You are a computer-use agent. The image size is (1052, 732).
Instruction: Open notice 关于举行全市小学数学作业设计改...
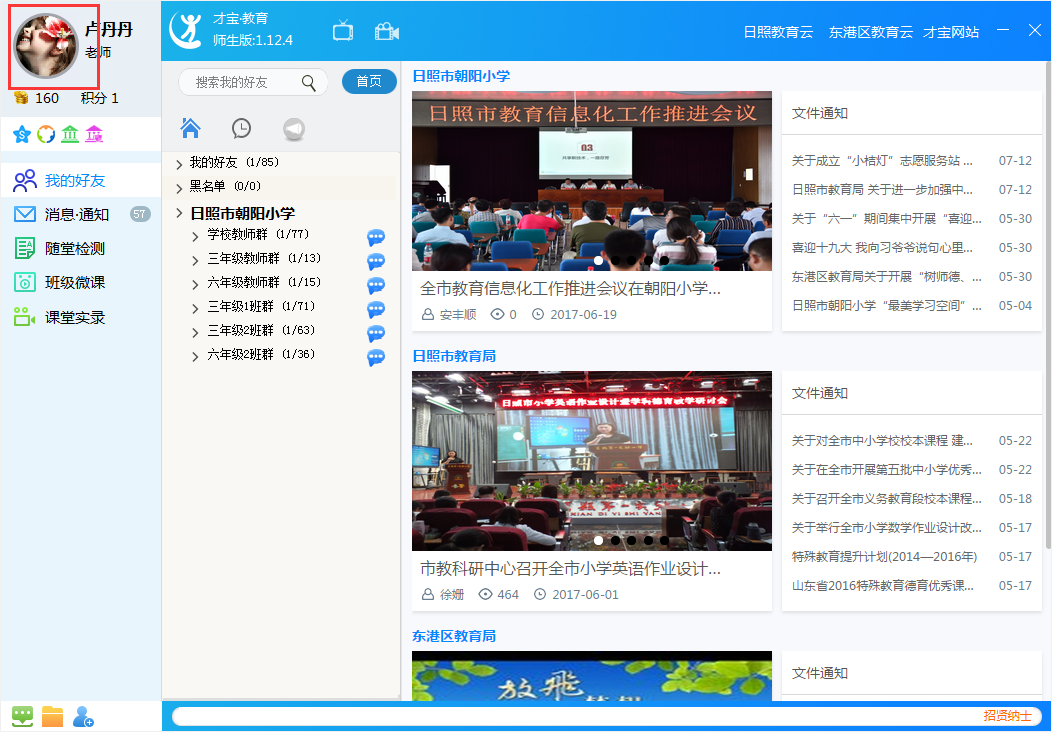(x=886, y=527)
